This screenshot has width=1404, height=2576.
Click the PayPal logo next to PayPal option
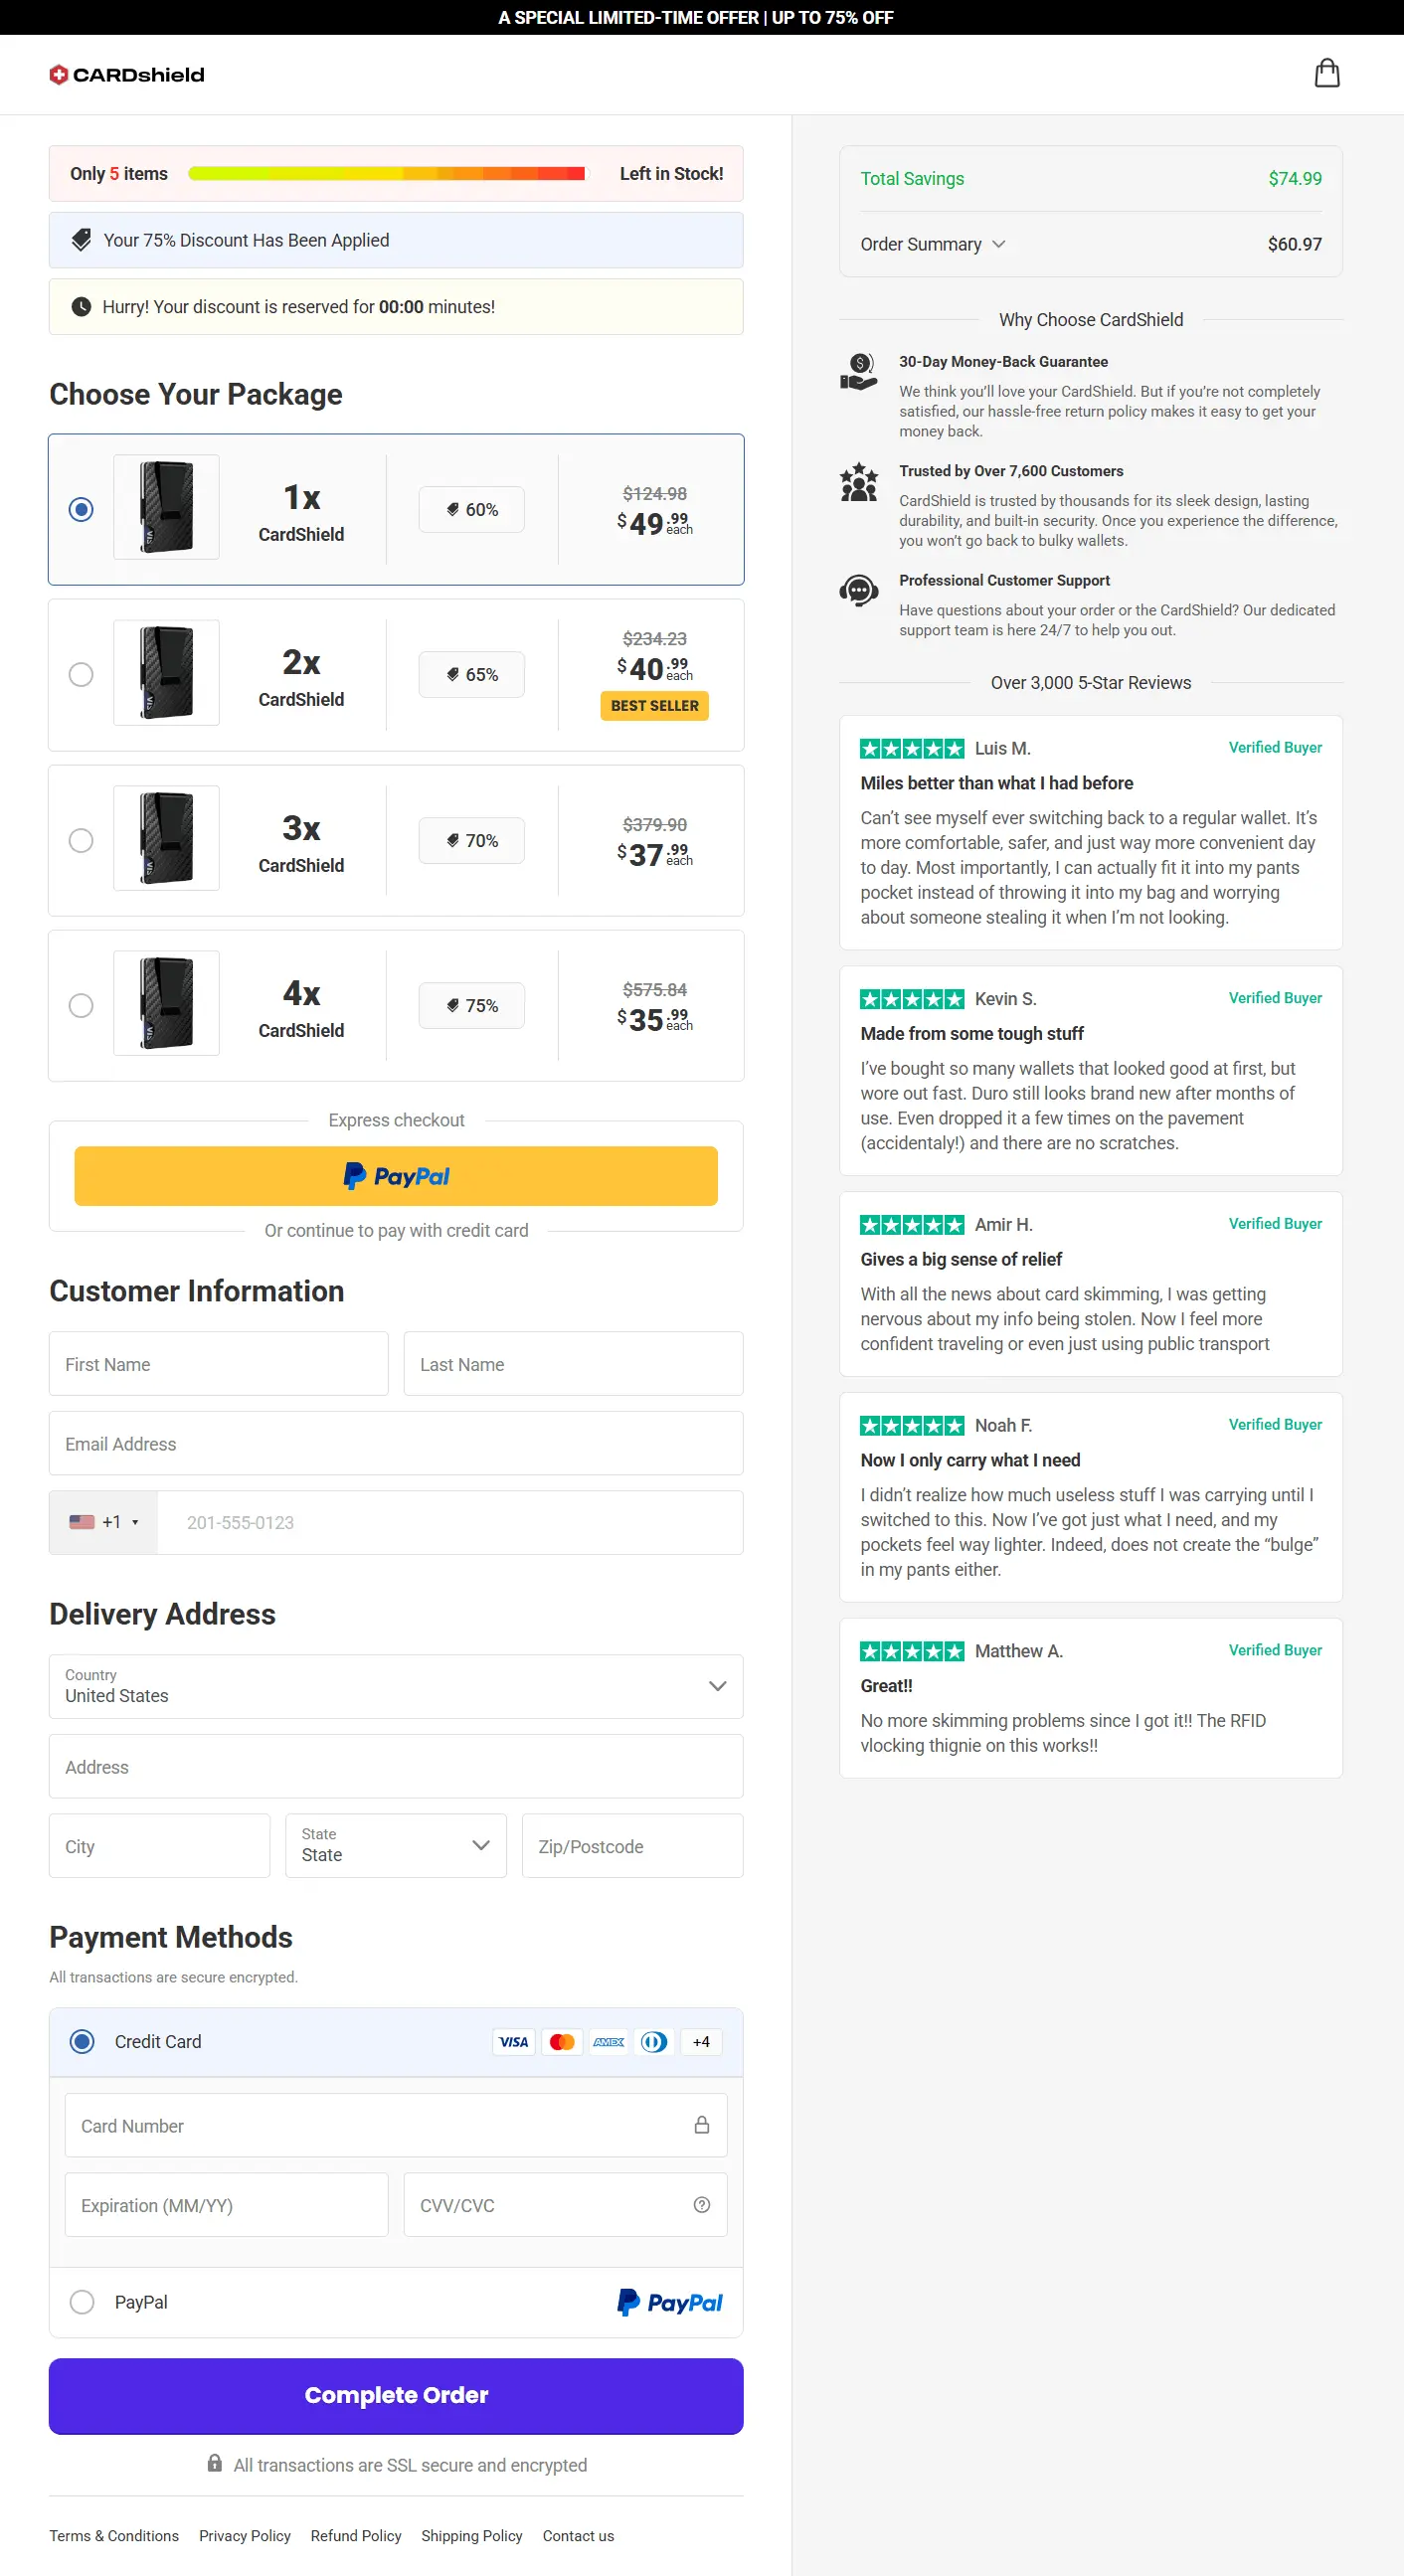click(668, 2302)
